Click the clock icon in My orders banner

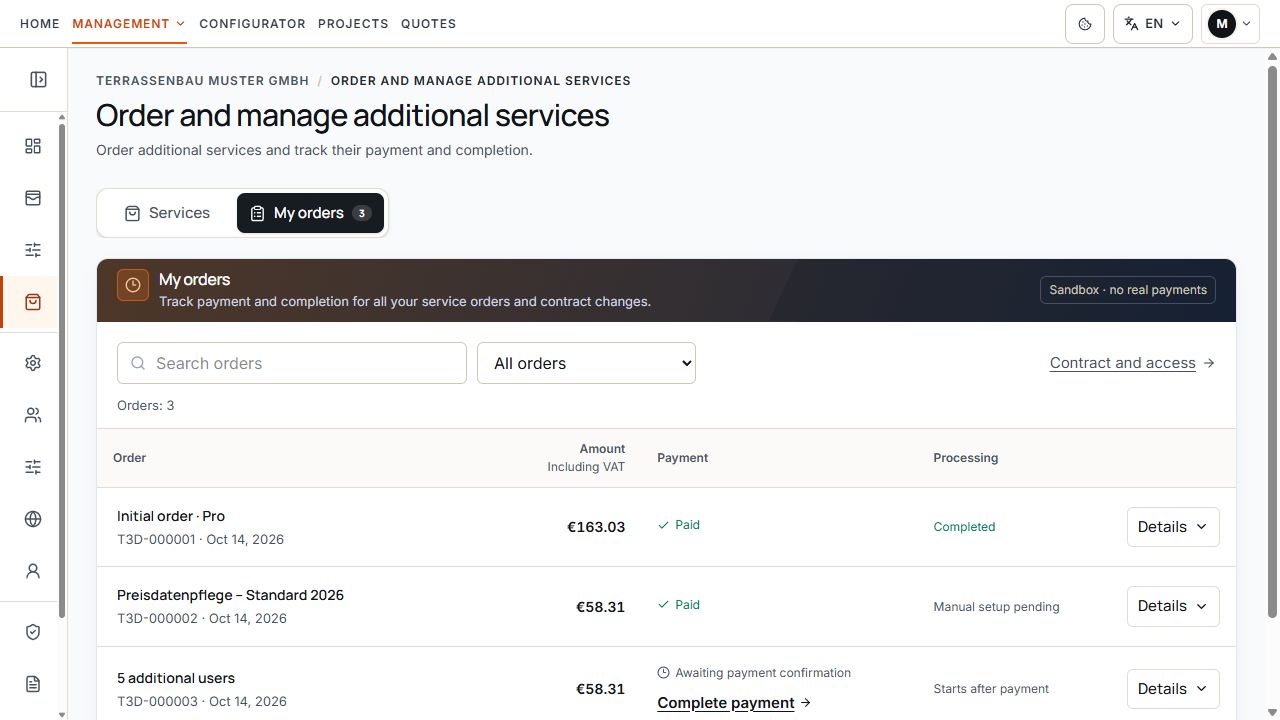point(133,285)
